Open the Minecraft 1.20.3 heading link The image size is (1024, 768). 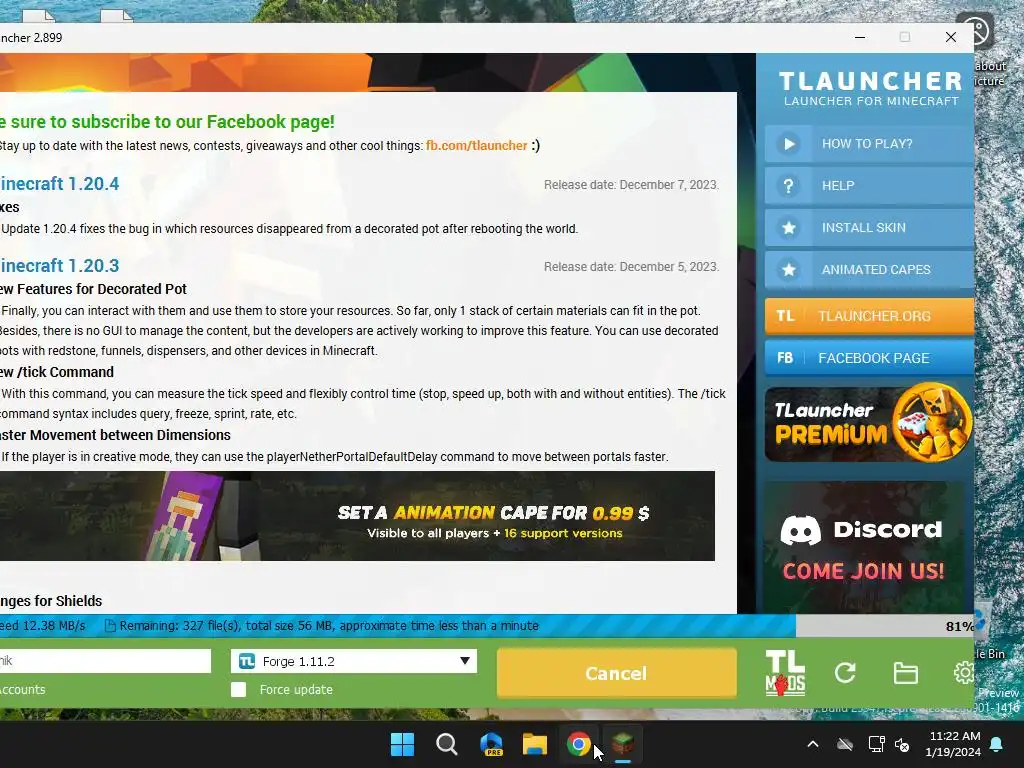(59, 266)
